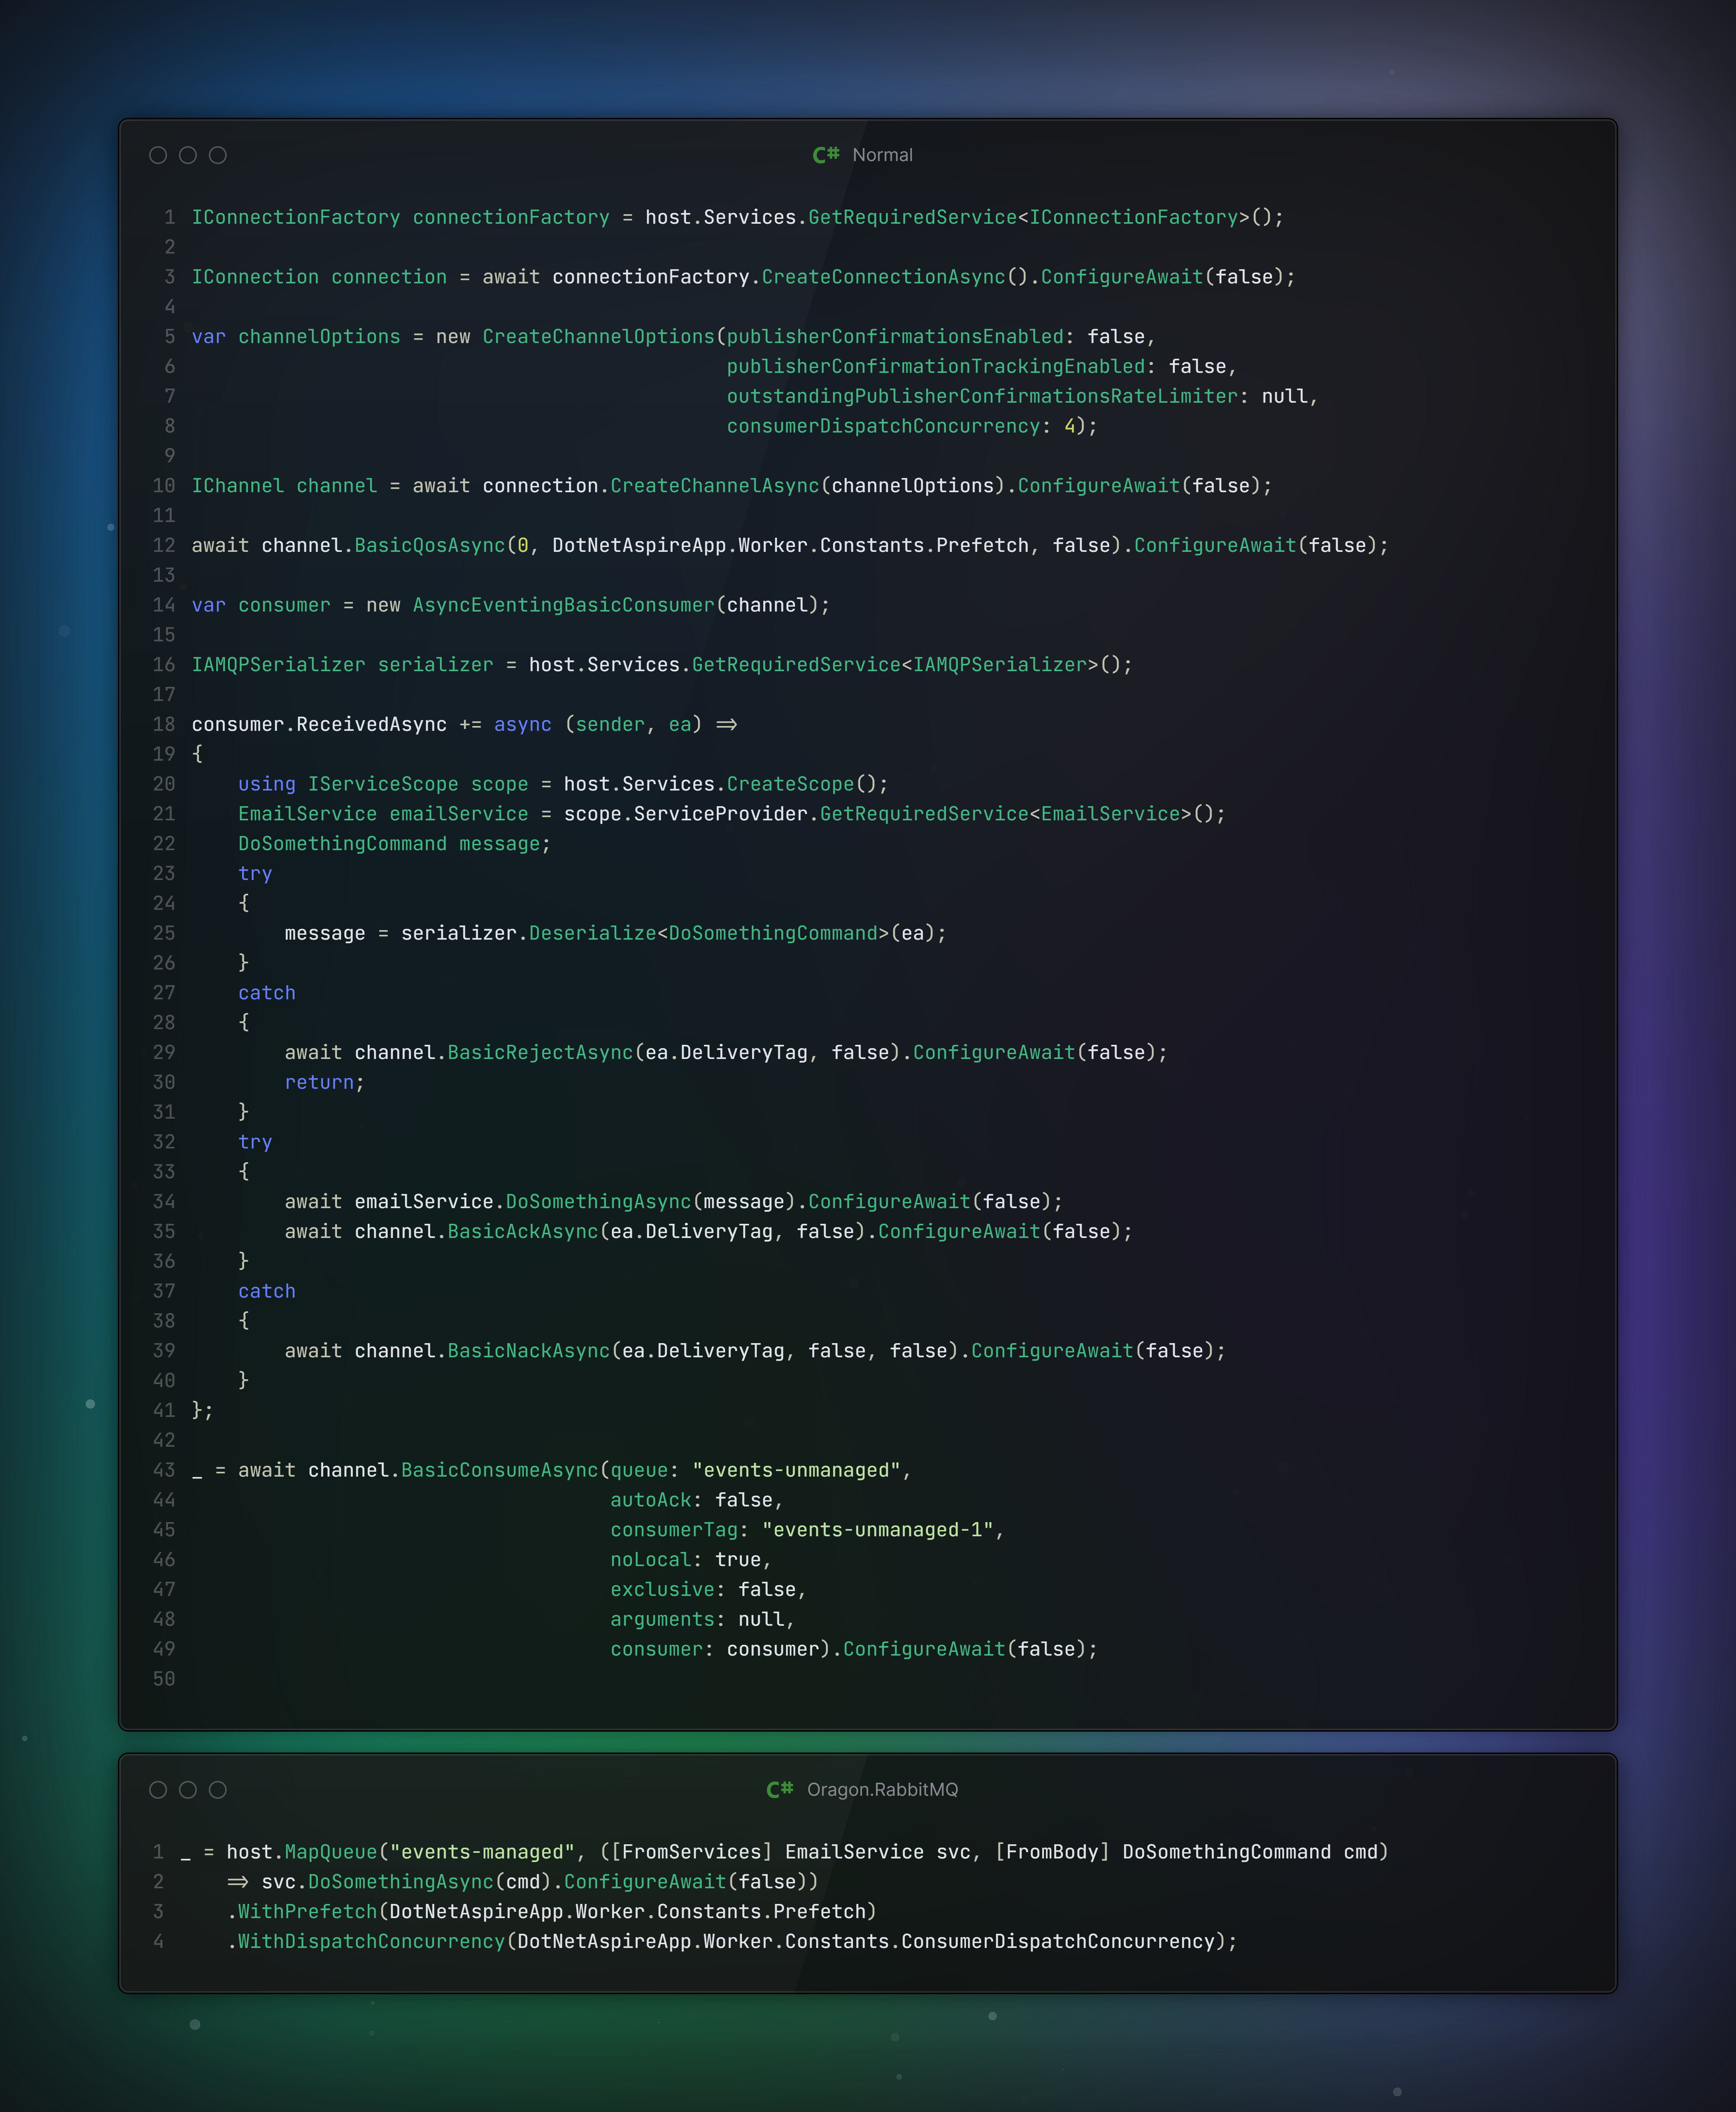
Task: Click the MapQueue method in bottom snippet
Action: tap(331, 1852)
